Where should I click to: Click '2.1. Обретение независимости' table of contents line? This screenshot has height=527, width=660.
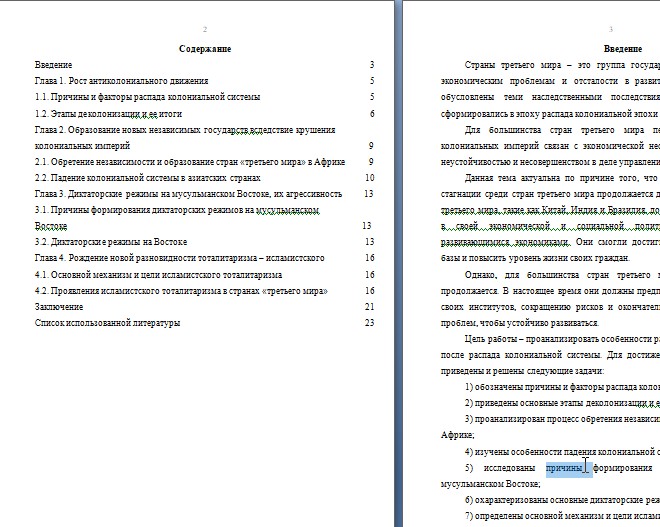point(190,161)
